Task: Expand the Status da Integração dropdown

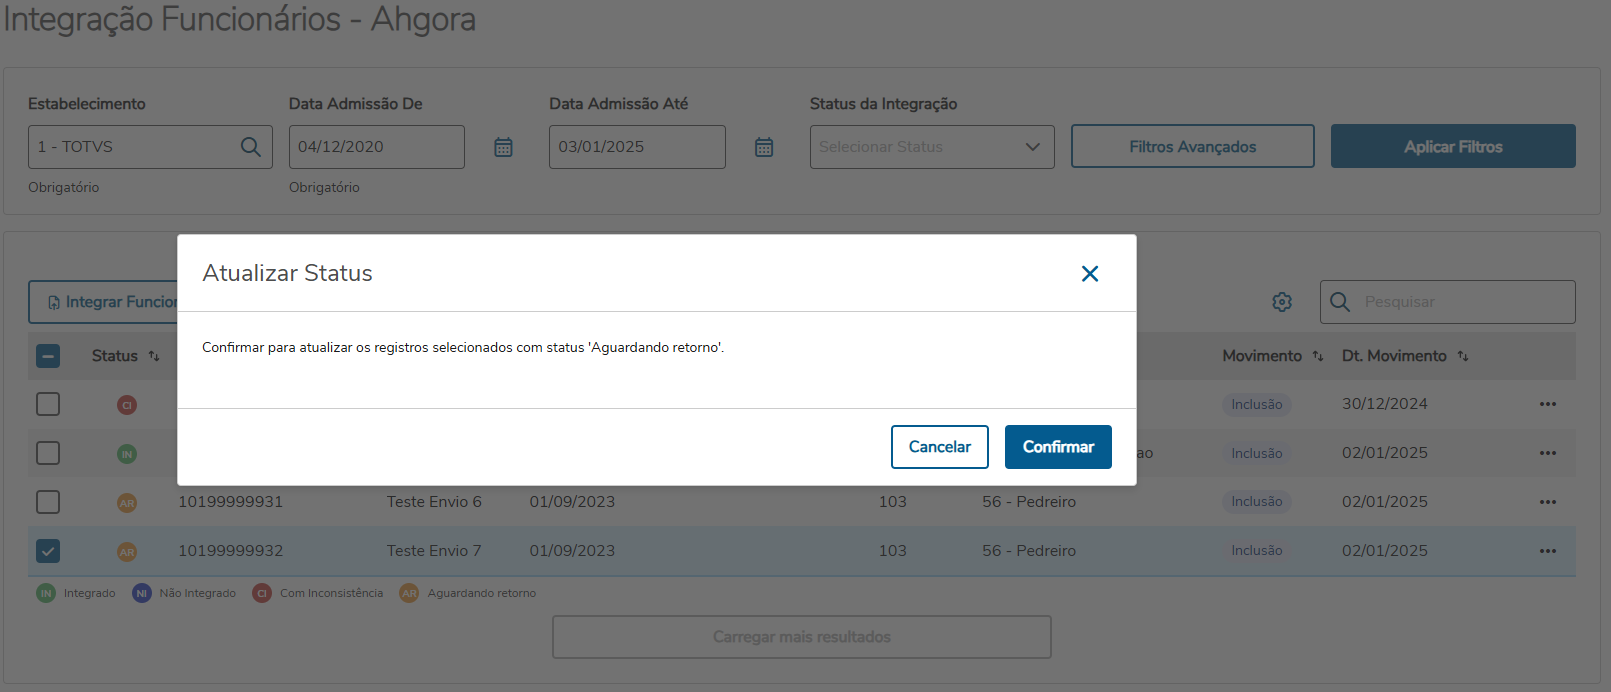Action: pyautogui.click(x=931, y=147)
